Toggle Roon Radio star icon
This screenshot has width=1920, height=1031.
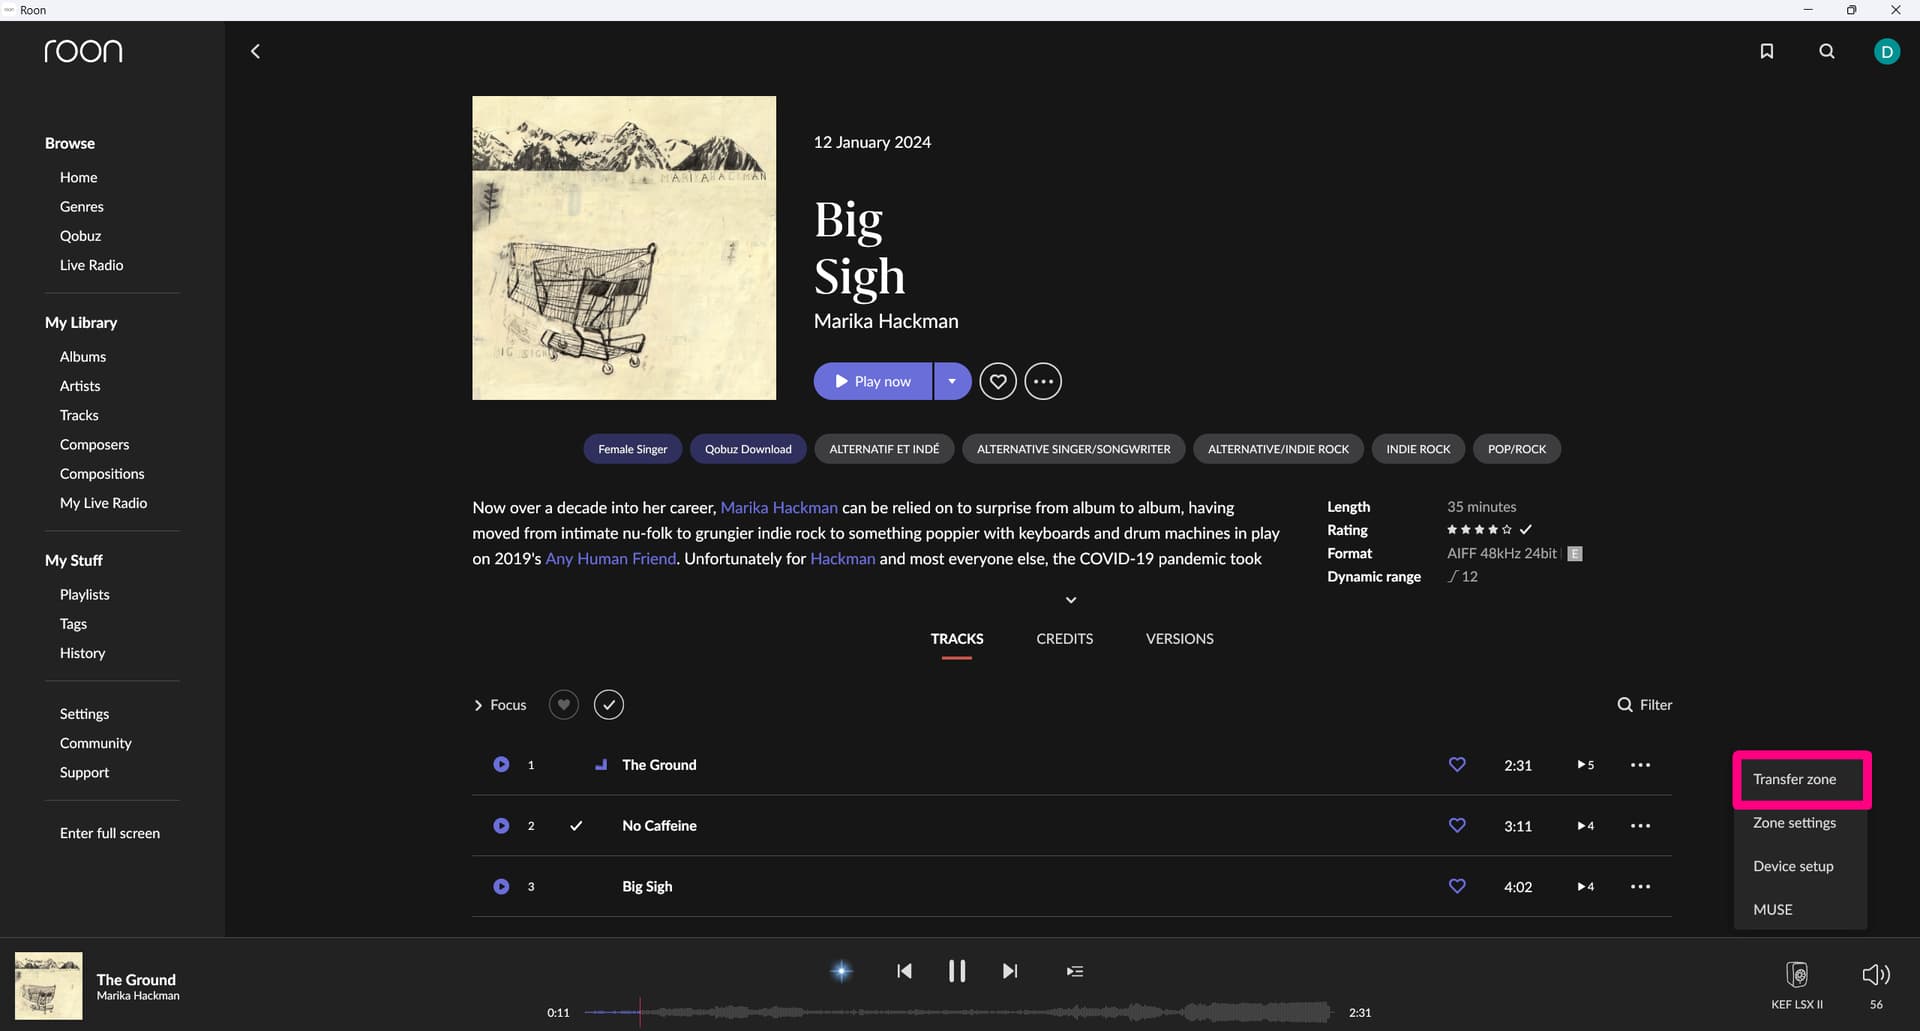[x=842, y=971]
